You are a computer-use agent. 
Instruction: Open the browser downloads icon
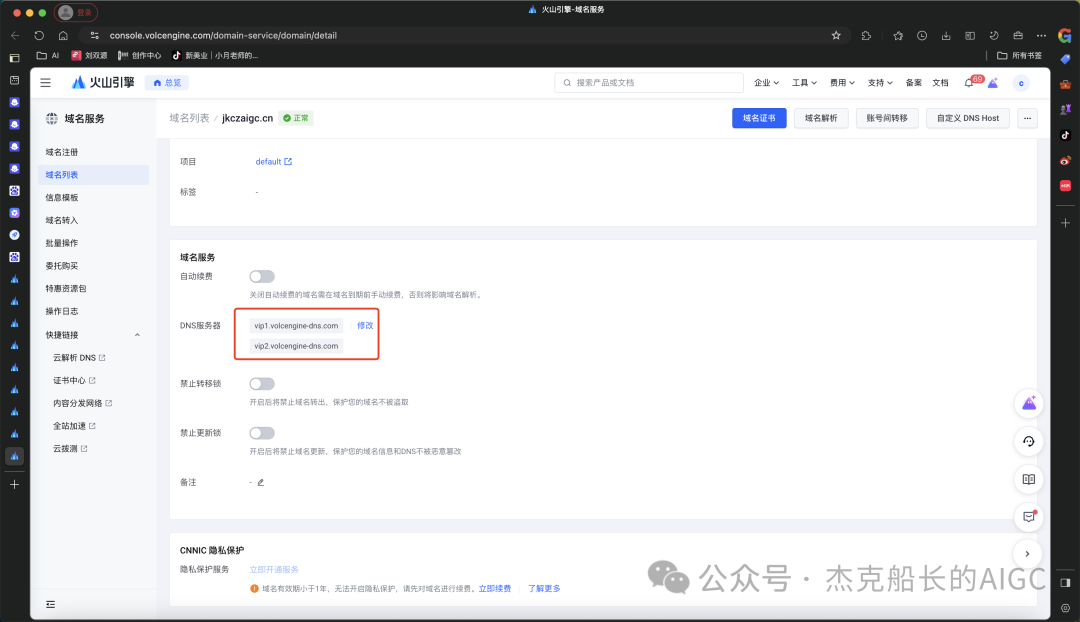[x=946, y=35]
